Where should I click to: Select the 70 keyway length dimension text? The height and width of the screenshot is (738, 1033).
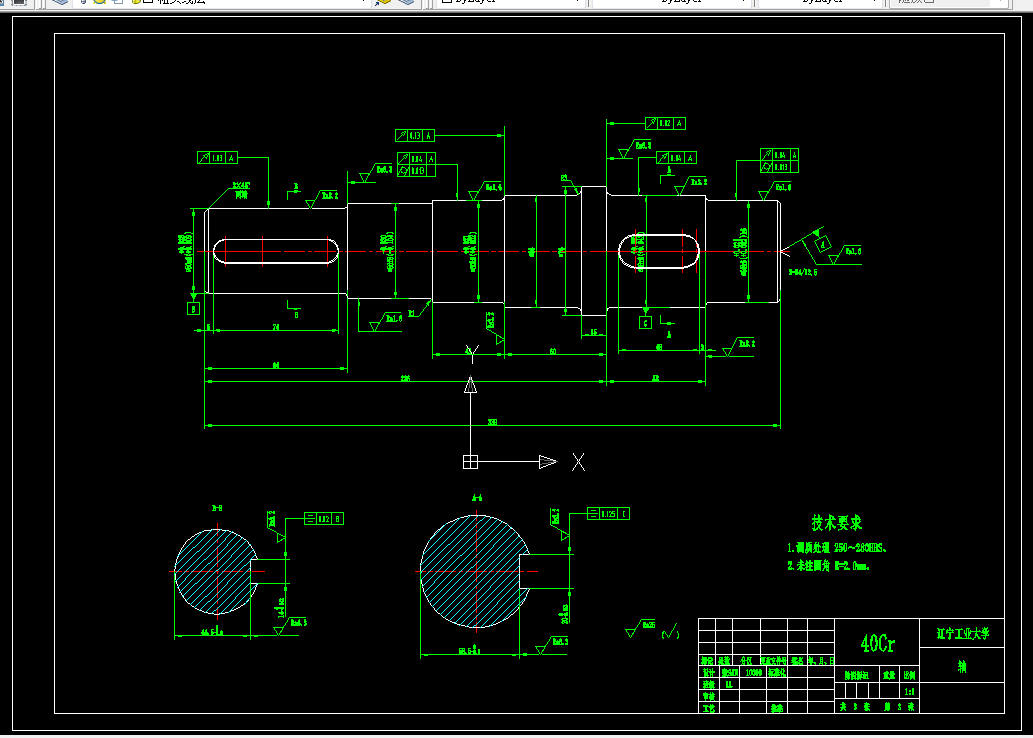pos(276,327)
